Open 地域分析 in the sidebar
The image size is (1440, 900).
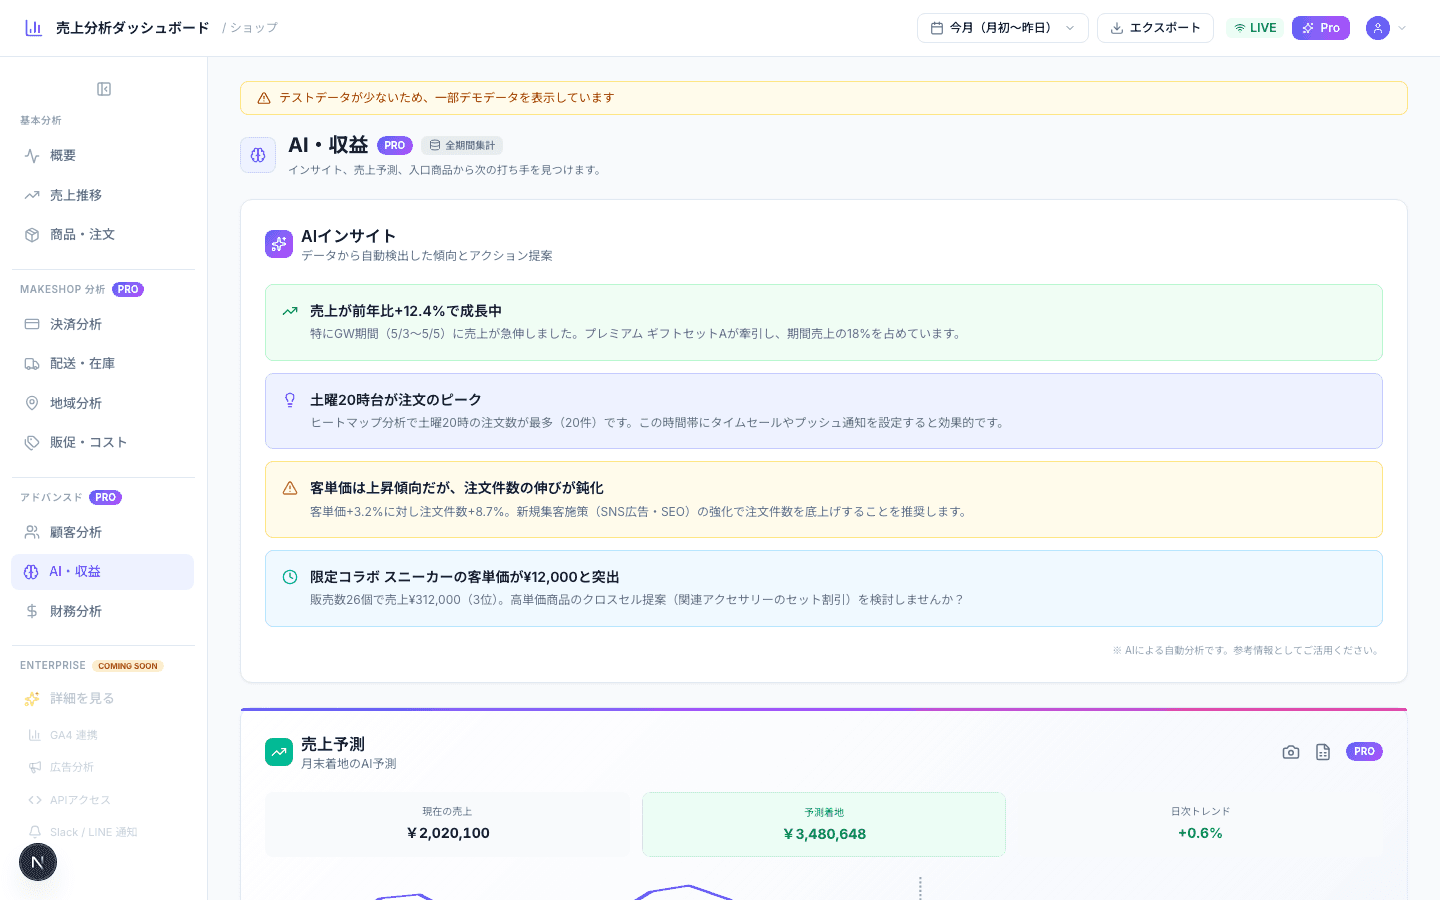[x=103, y=403]
